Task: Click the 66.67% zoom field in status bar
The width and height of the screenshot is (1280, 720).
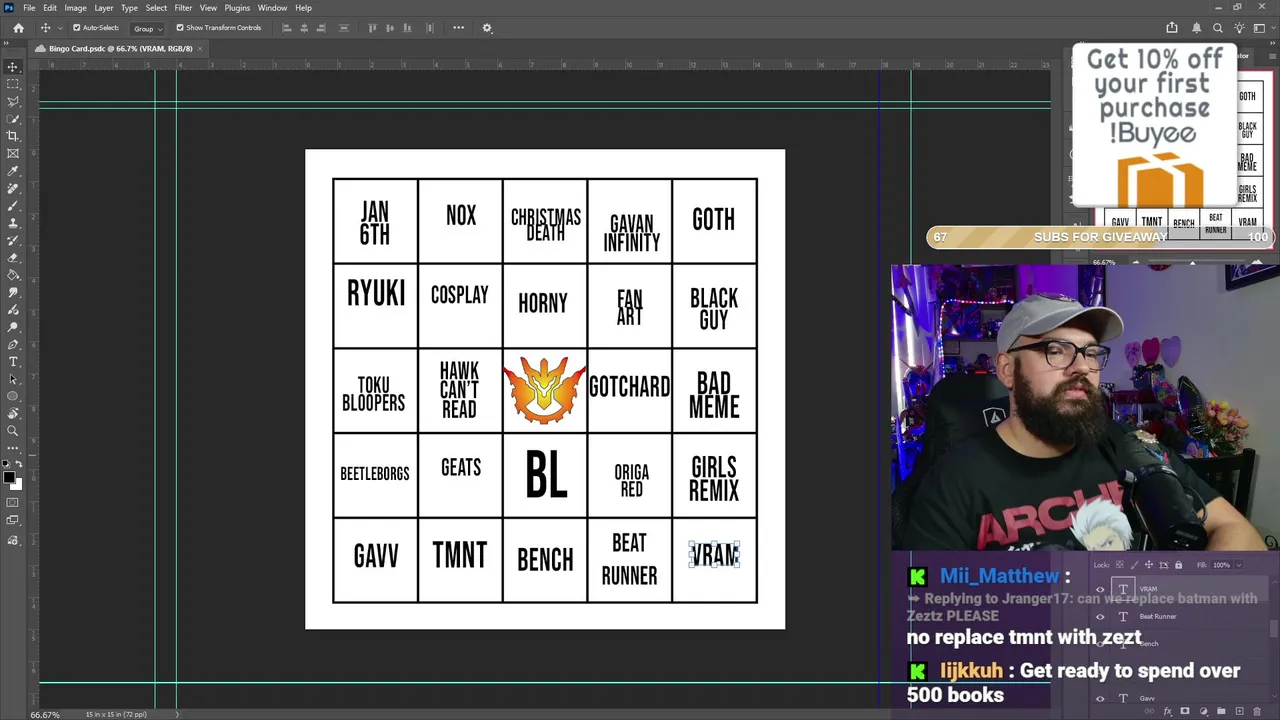Action: coord(44,715)
